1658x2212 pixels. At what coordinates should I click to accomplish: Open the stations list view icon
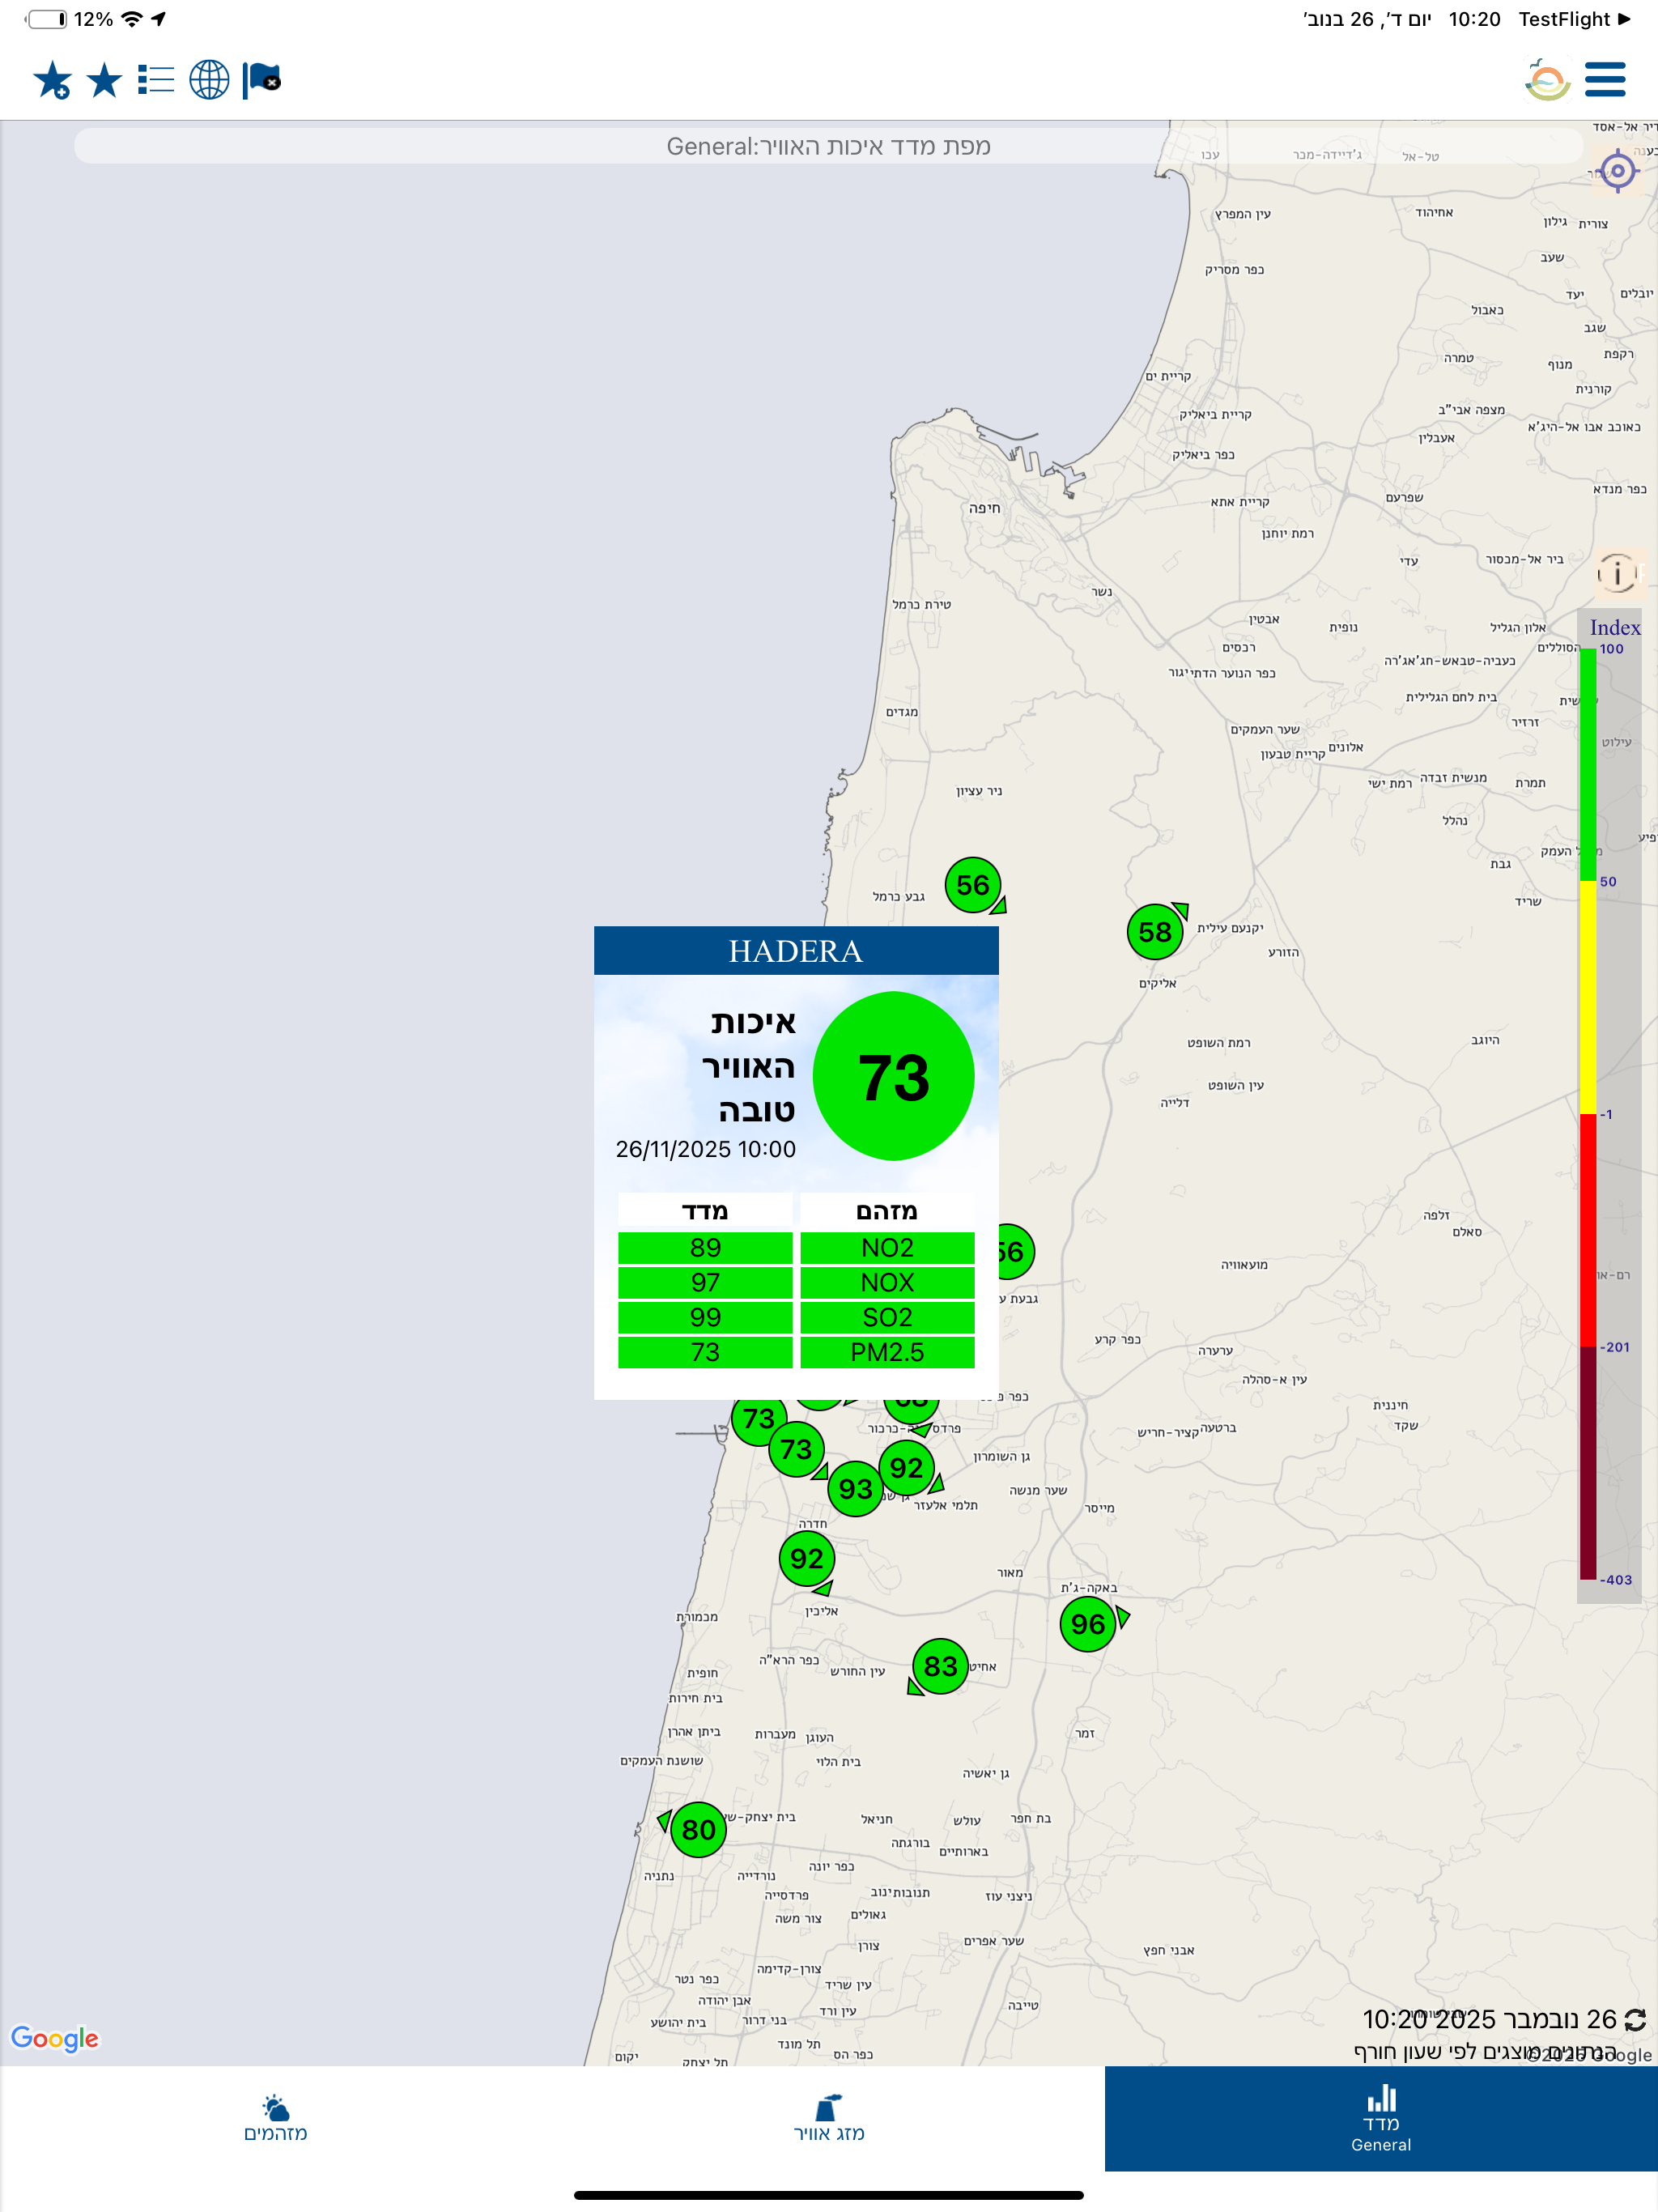[156, 80]
